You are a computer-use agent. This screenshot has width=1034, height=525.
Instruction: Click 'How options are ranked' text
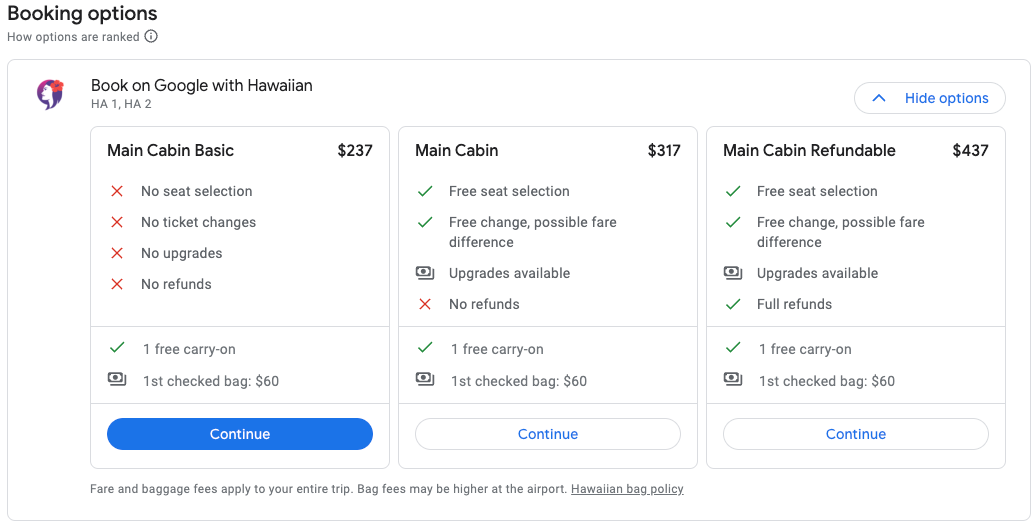pyautogui.click(x=73, y=37)
